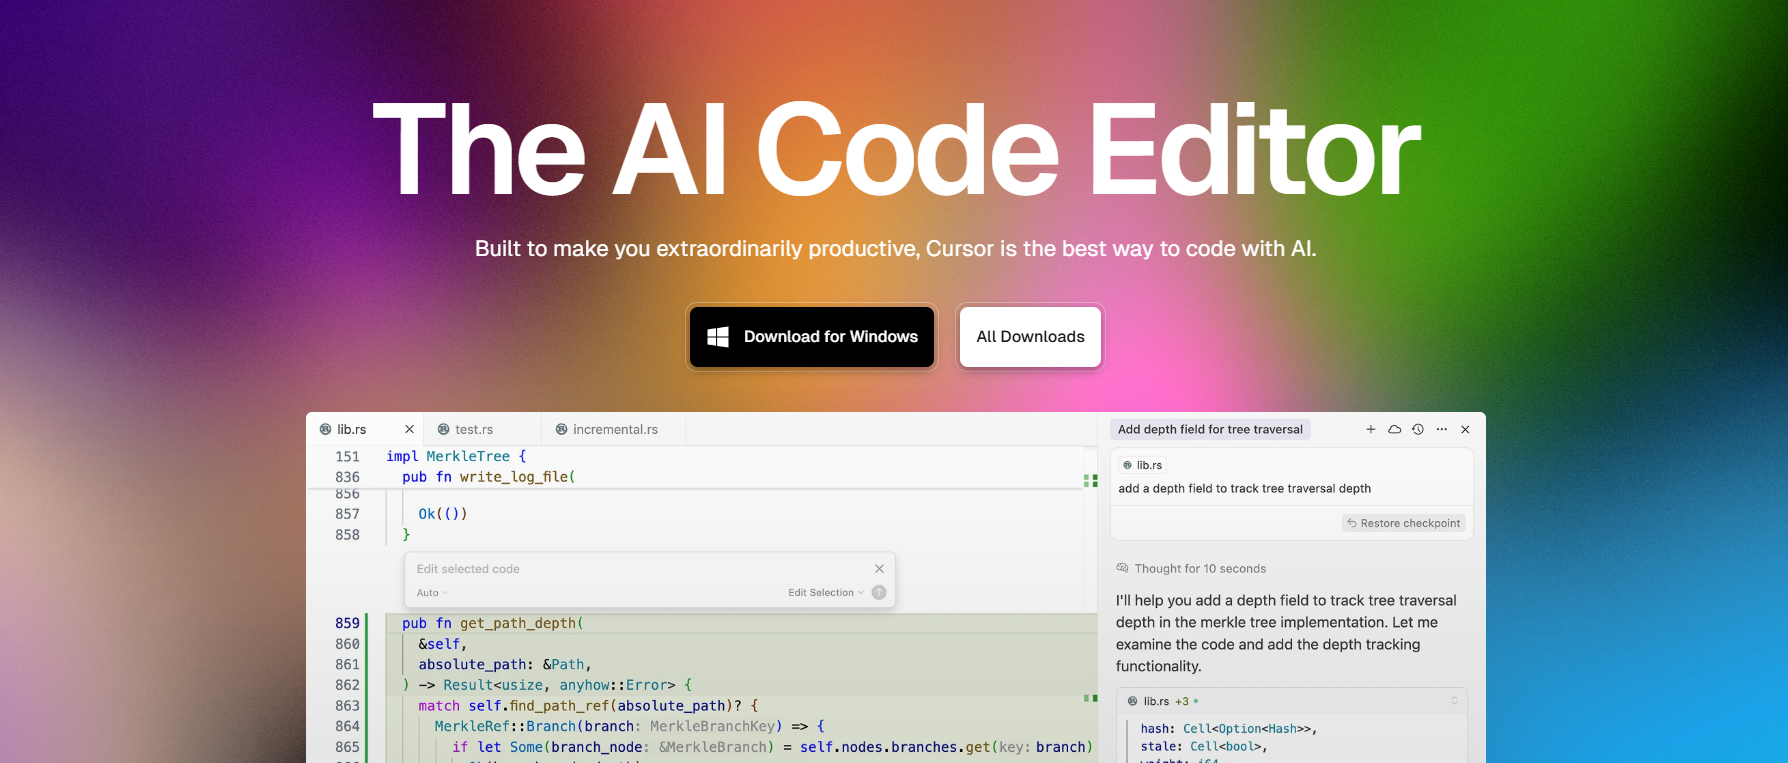The height and width of the screenshot is (763, 1788).
Task: Click the Rust file icon on incremental.rs tab
Action: coord(562,429)
